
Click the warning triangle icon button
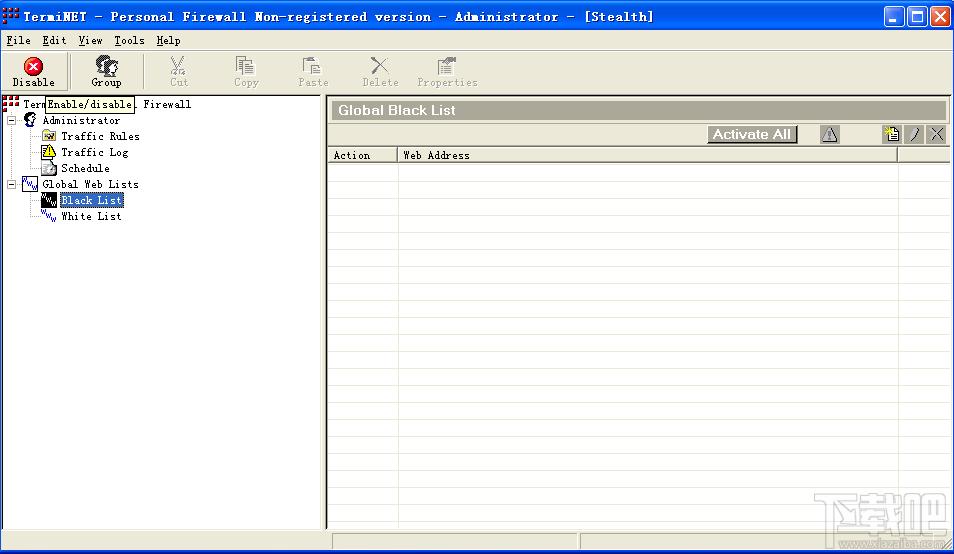829,134
